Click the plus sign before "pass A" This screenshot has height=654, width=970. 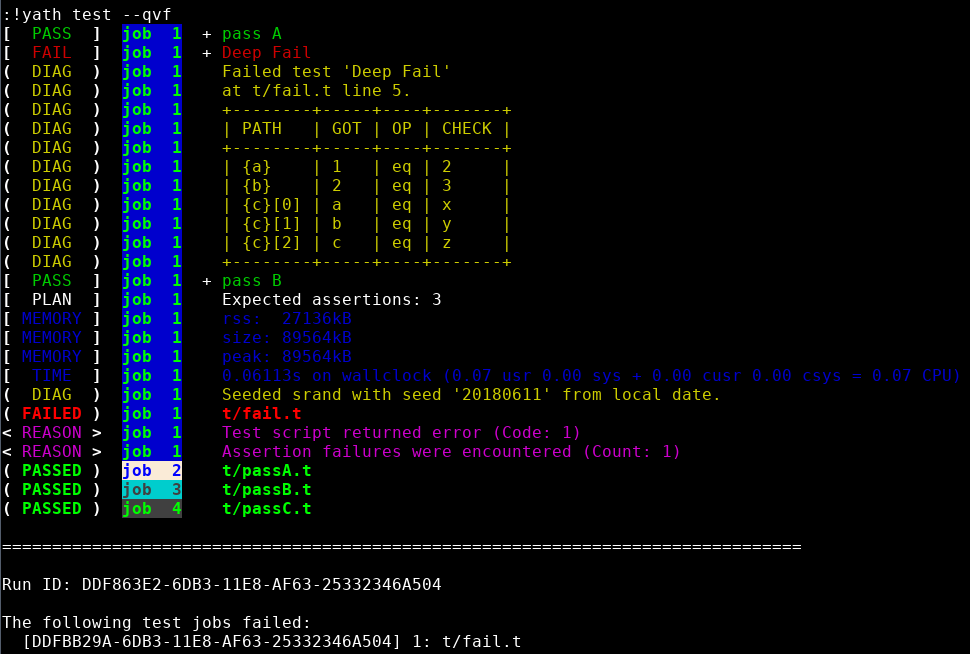tap(207, 34)
